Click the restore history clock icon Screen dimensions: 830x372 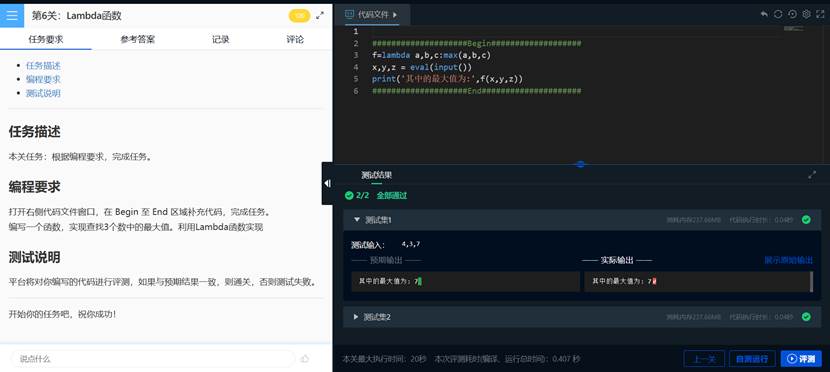792,14
